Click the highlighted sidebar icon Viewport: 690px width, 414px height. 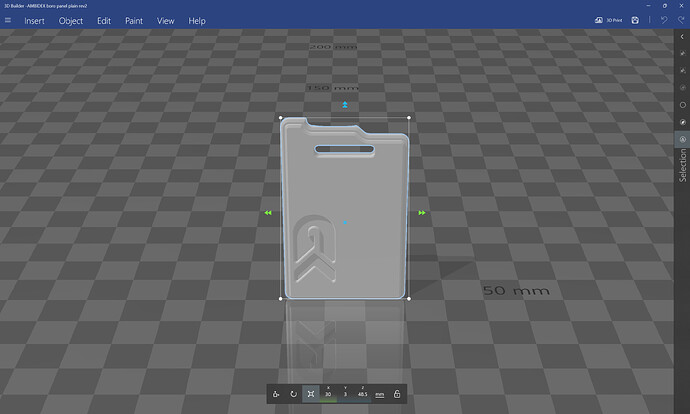(683, 139)
